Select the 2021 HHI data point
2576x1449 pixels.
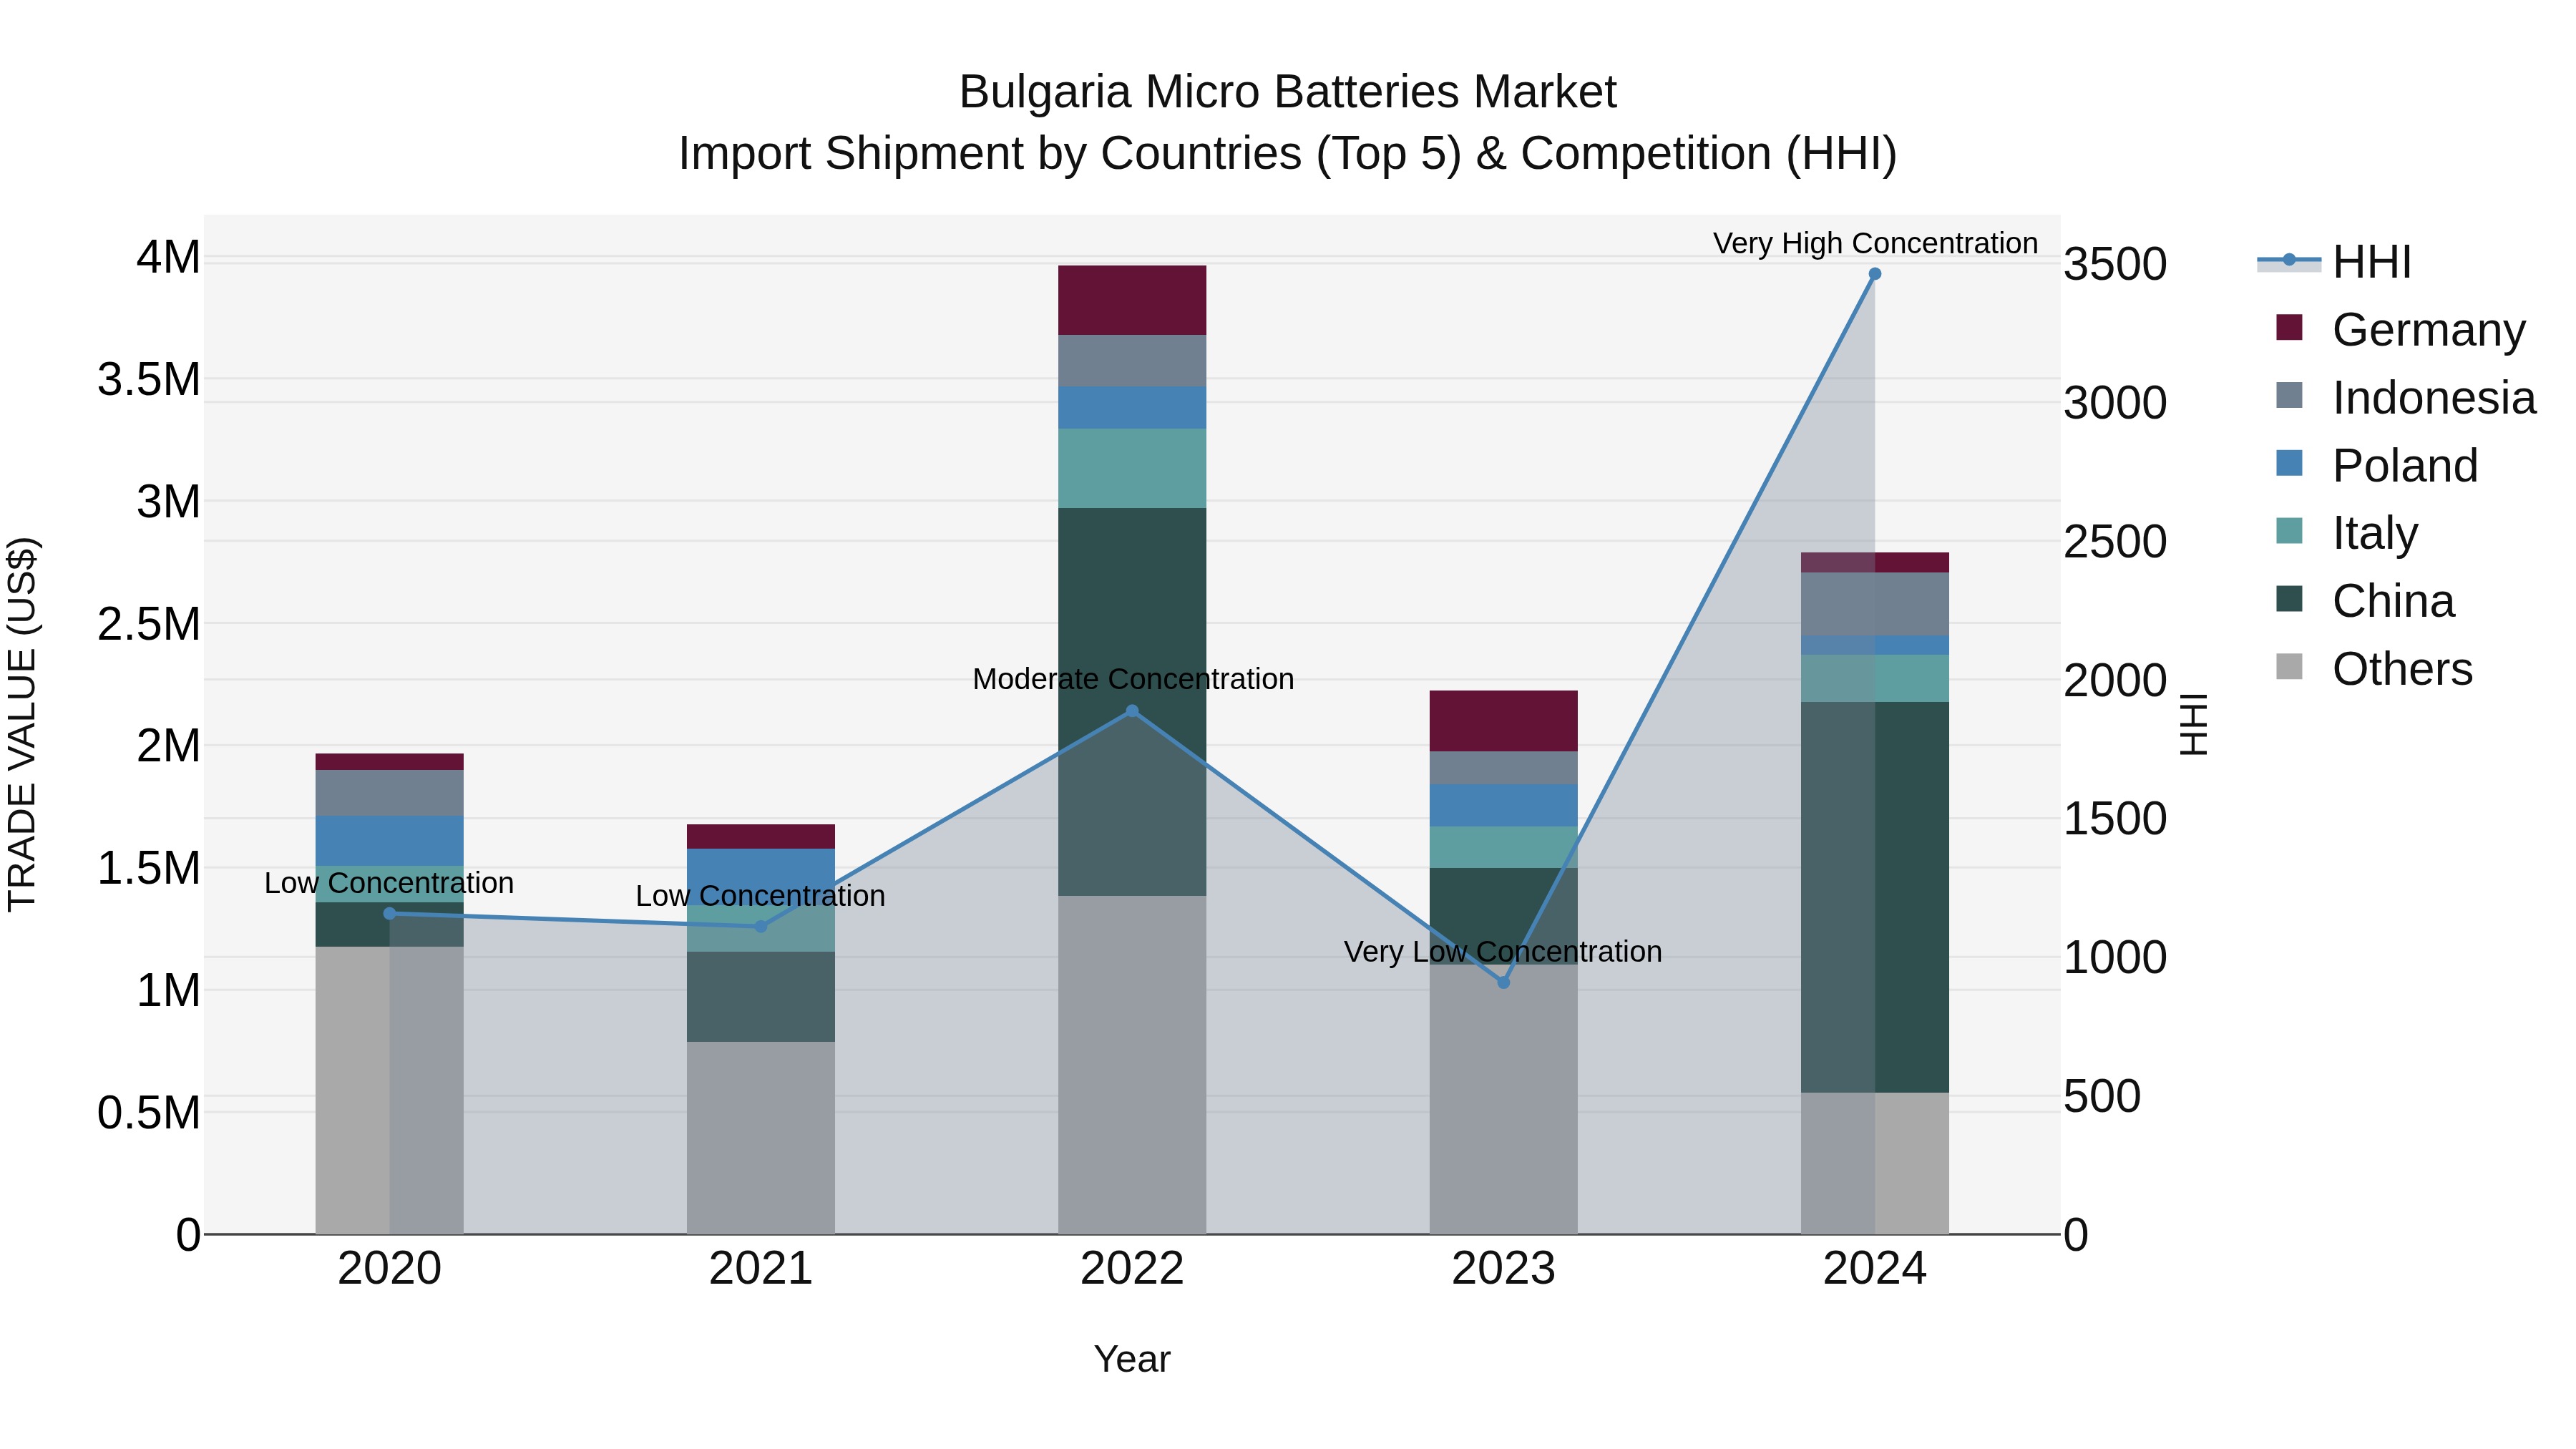tap(761, 927)
